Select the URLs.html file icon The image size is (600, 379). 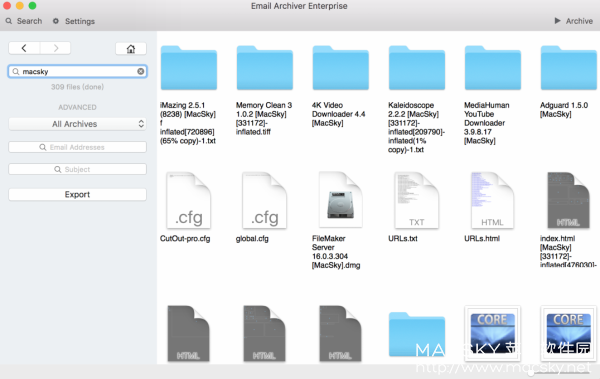point(493,200)
